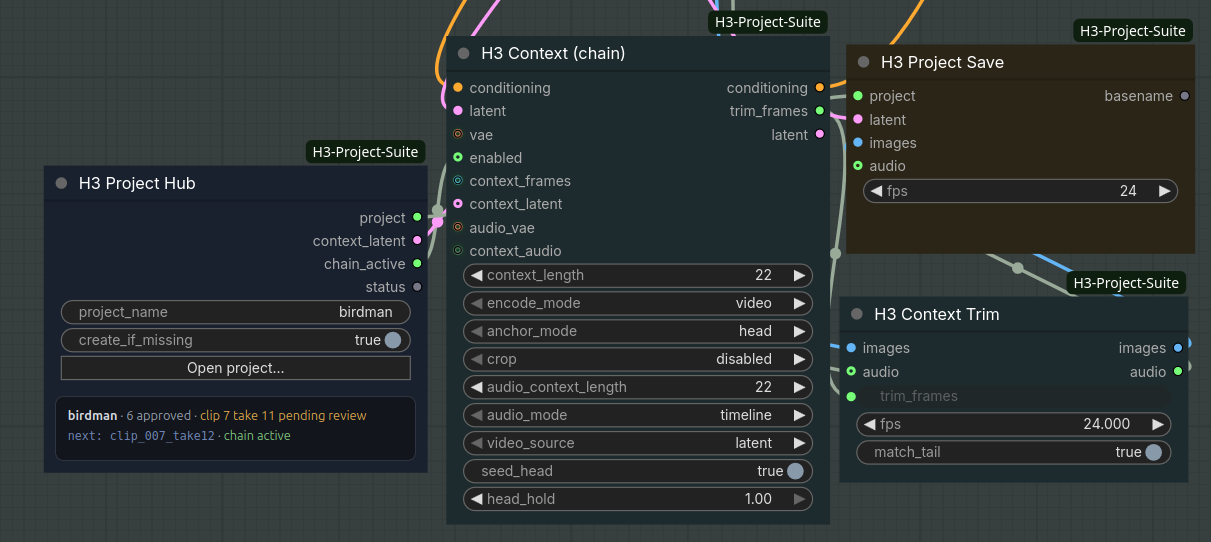Image resolution: width=1211 pixels, height=542 pixels.
Task: Select previous video_source option
Action: [x=477, y=443]
